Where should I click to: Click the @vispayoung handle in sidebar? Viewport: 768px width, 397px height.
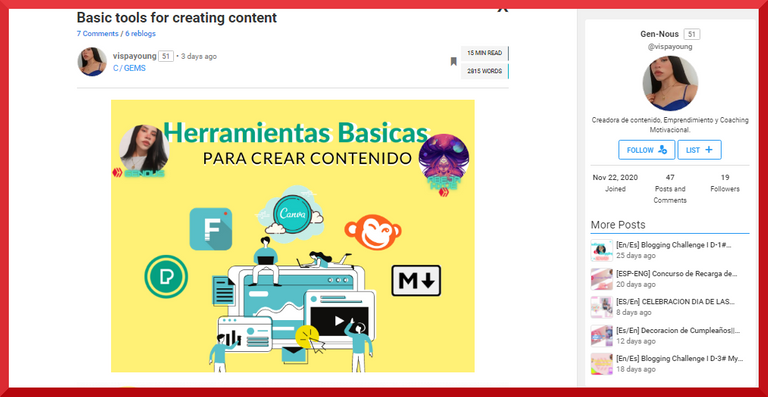670,47
